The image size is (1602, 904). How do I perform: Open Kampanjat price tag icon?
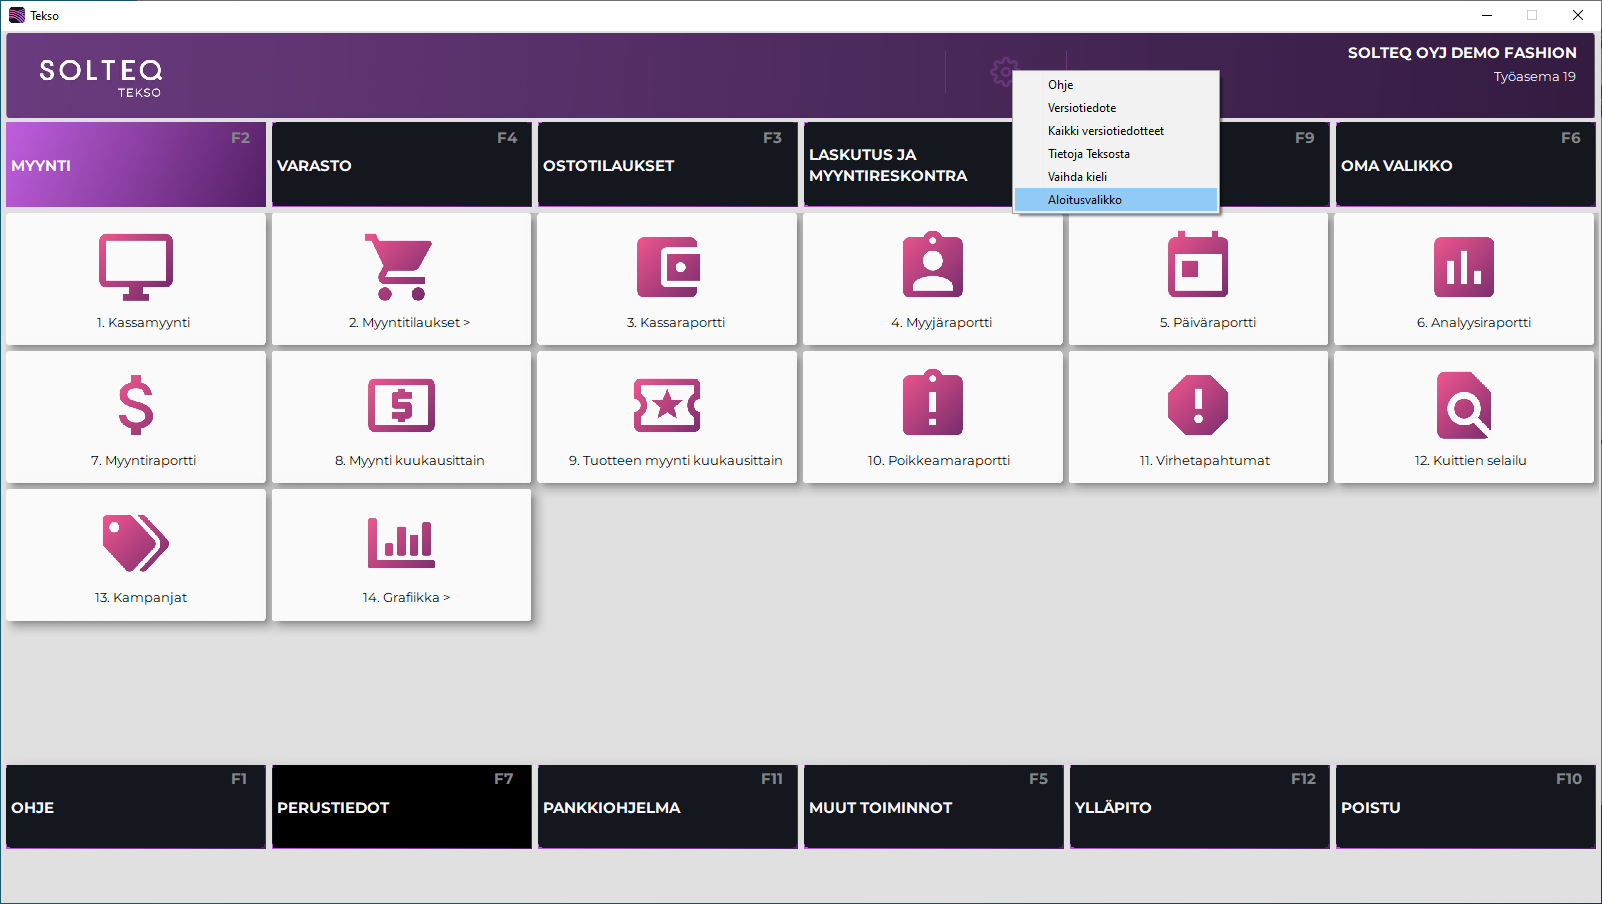(x=136, y=543)
